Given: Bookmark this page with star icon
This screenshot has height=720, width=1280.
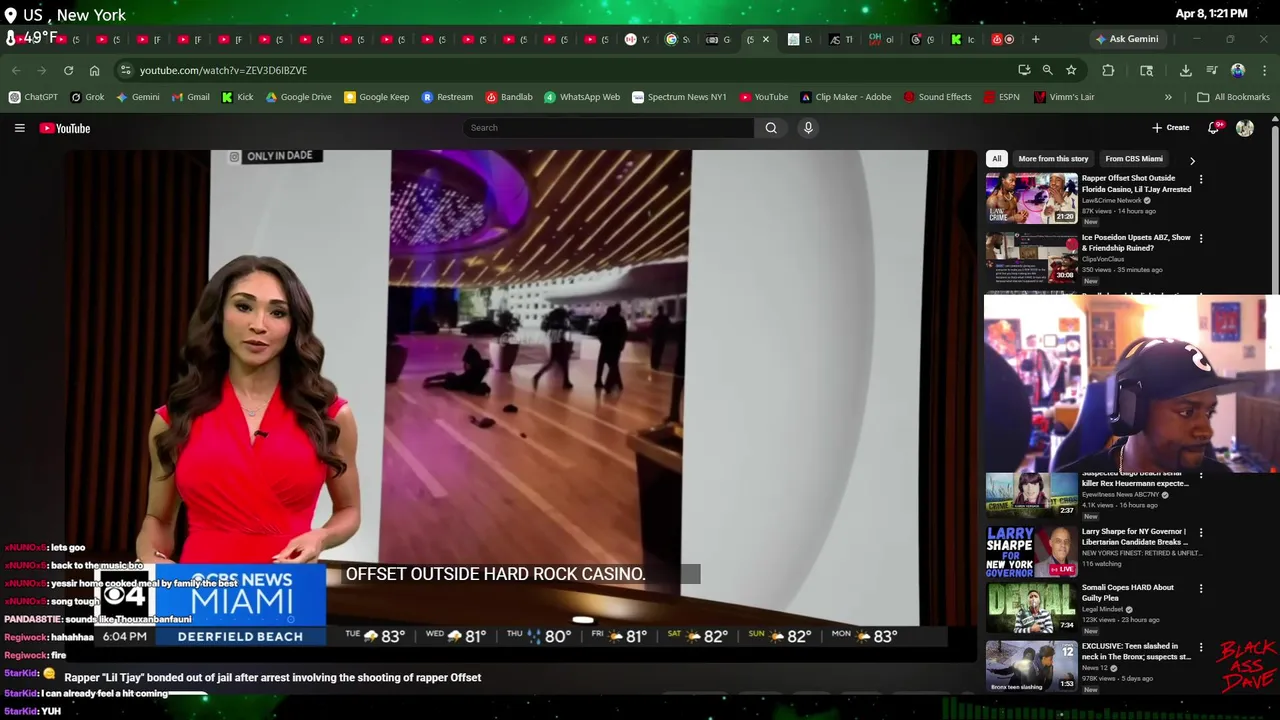Looking at the screenshot, I should click(x=1071, y=70).
